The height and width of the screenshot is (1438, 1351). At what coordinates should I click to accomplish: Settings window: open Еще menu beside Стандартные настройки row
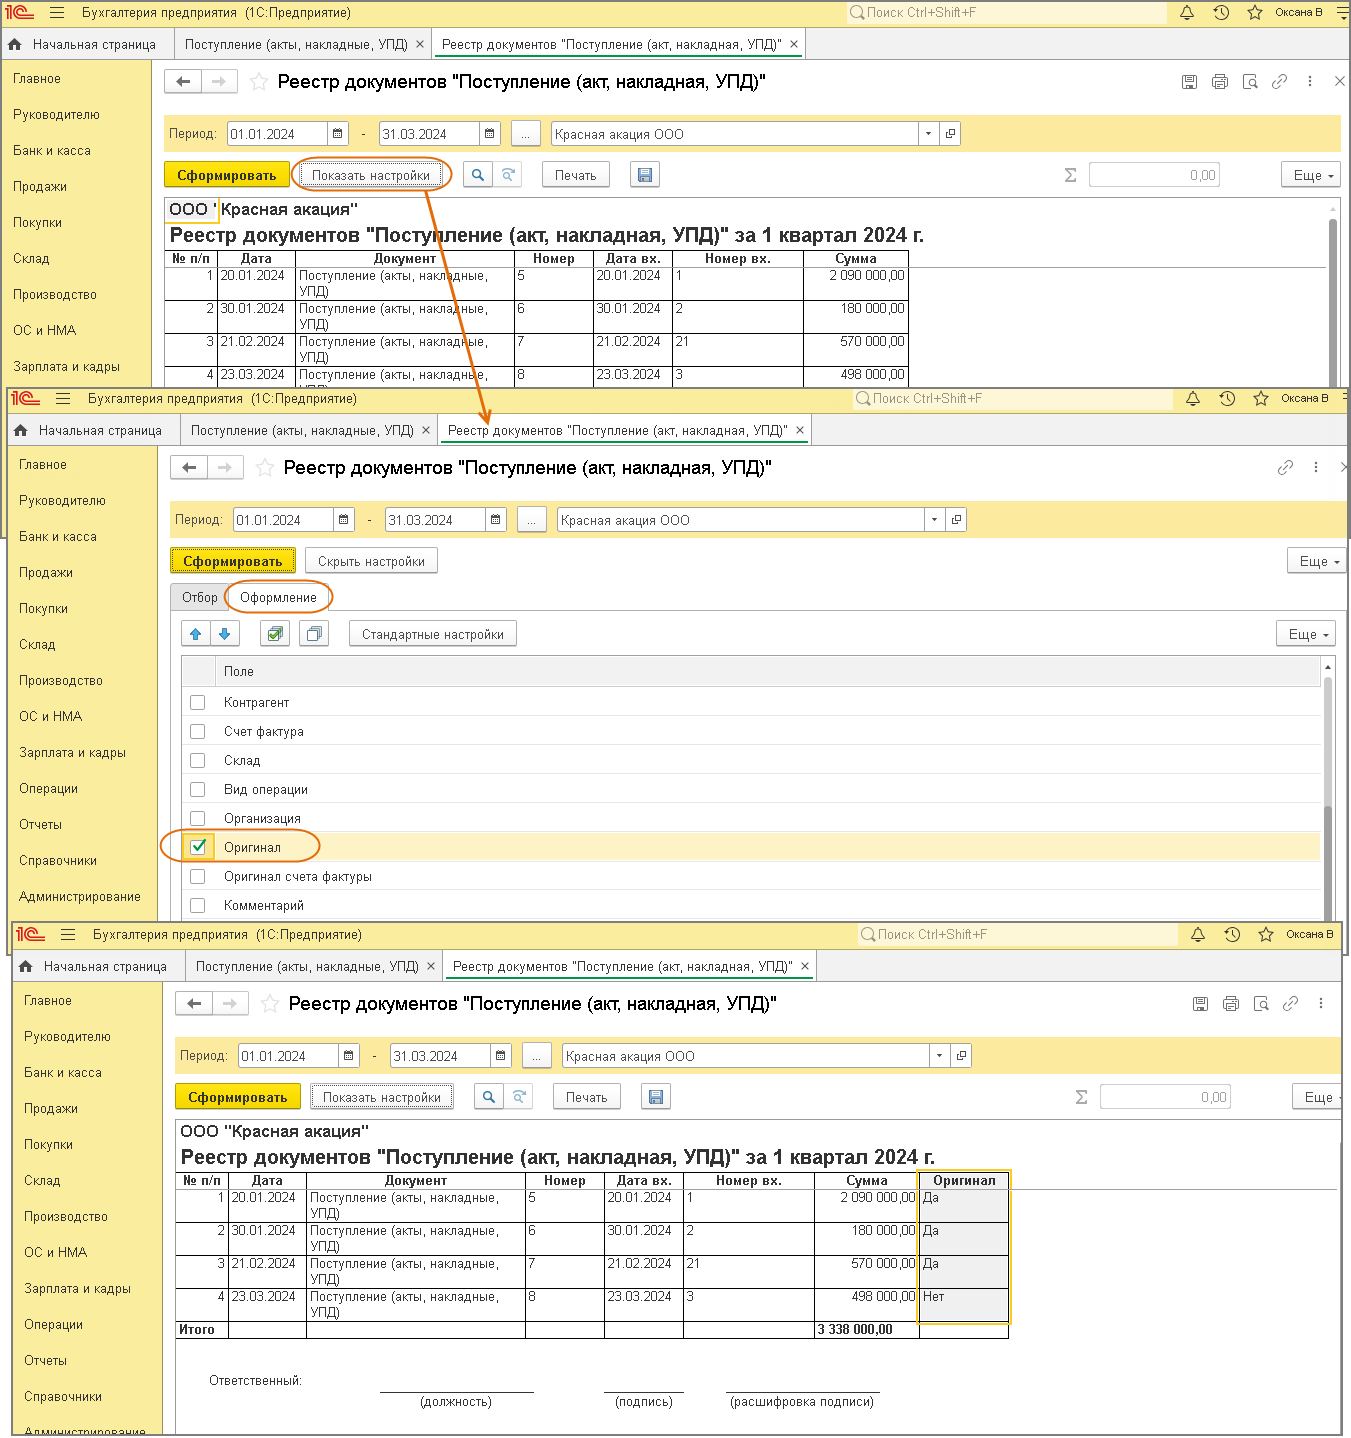pos(1307,634)
